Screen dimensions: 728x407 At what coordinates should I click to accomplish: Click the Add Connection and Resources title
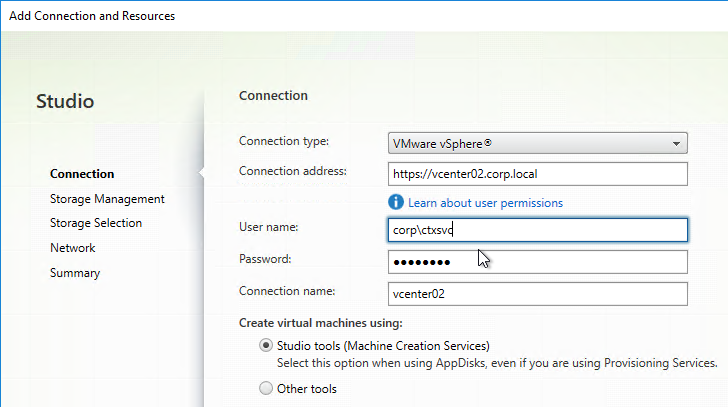pyautogui.click(x=92, y=16)
